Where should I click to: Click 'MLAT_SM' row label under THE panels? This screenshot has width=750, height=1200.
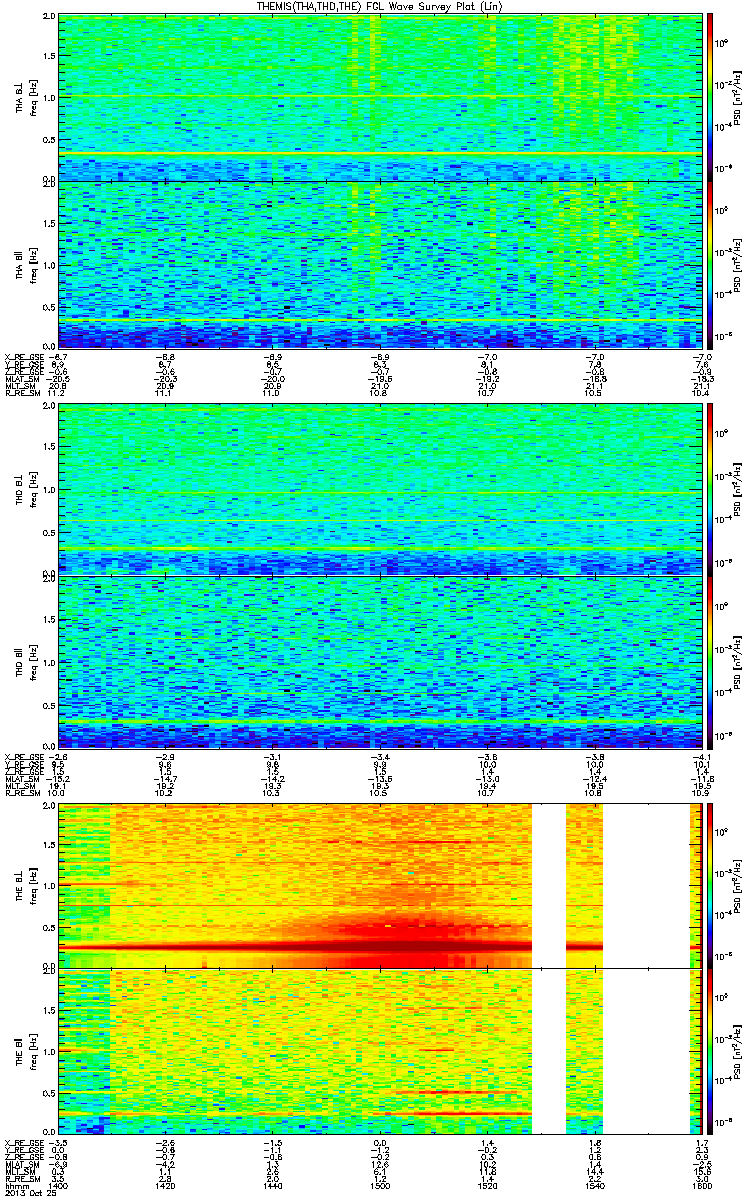22,1165
